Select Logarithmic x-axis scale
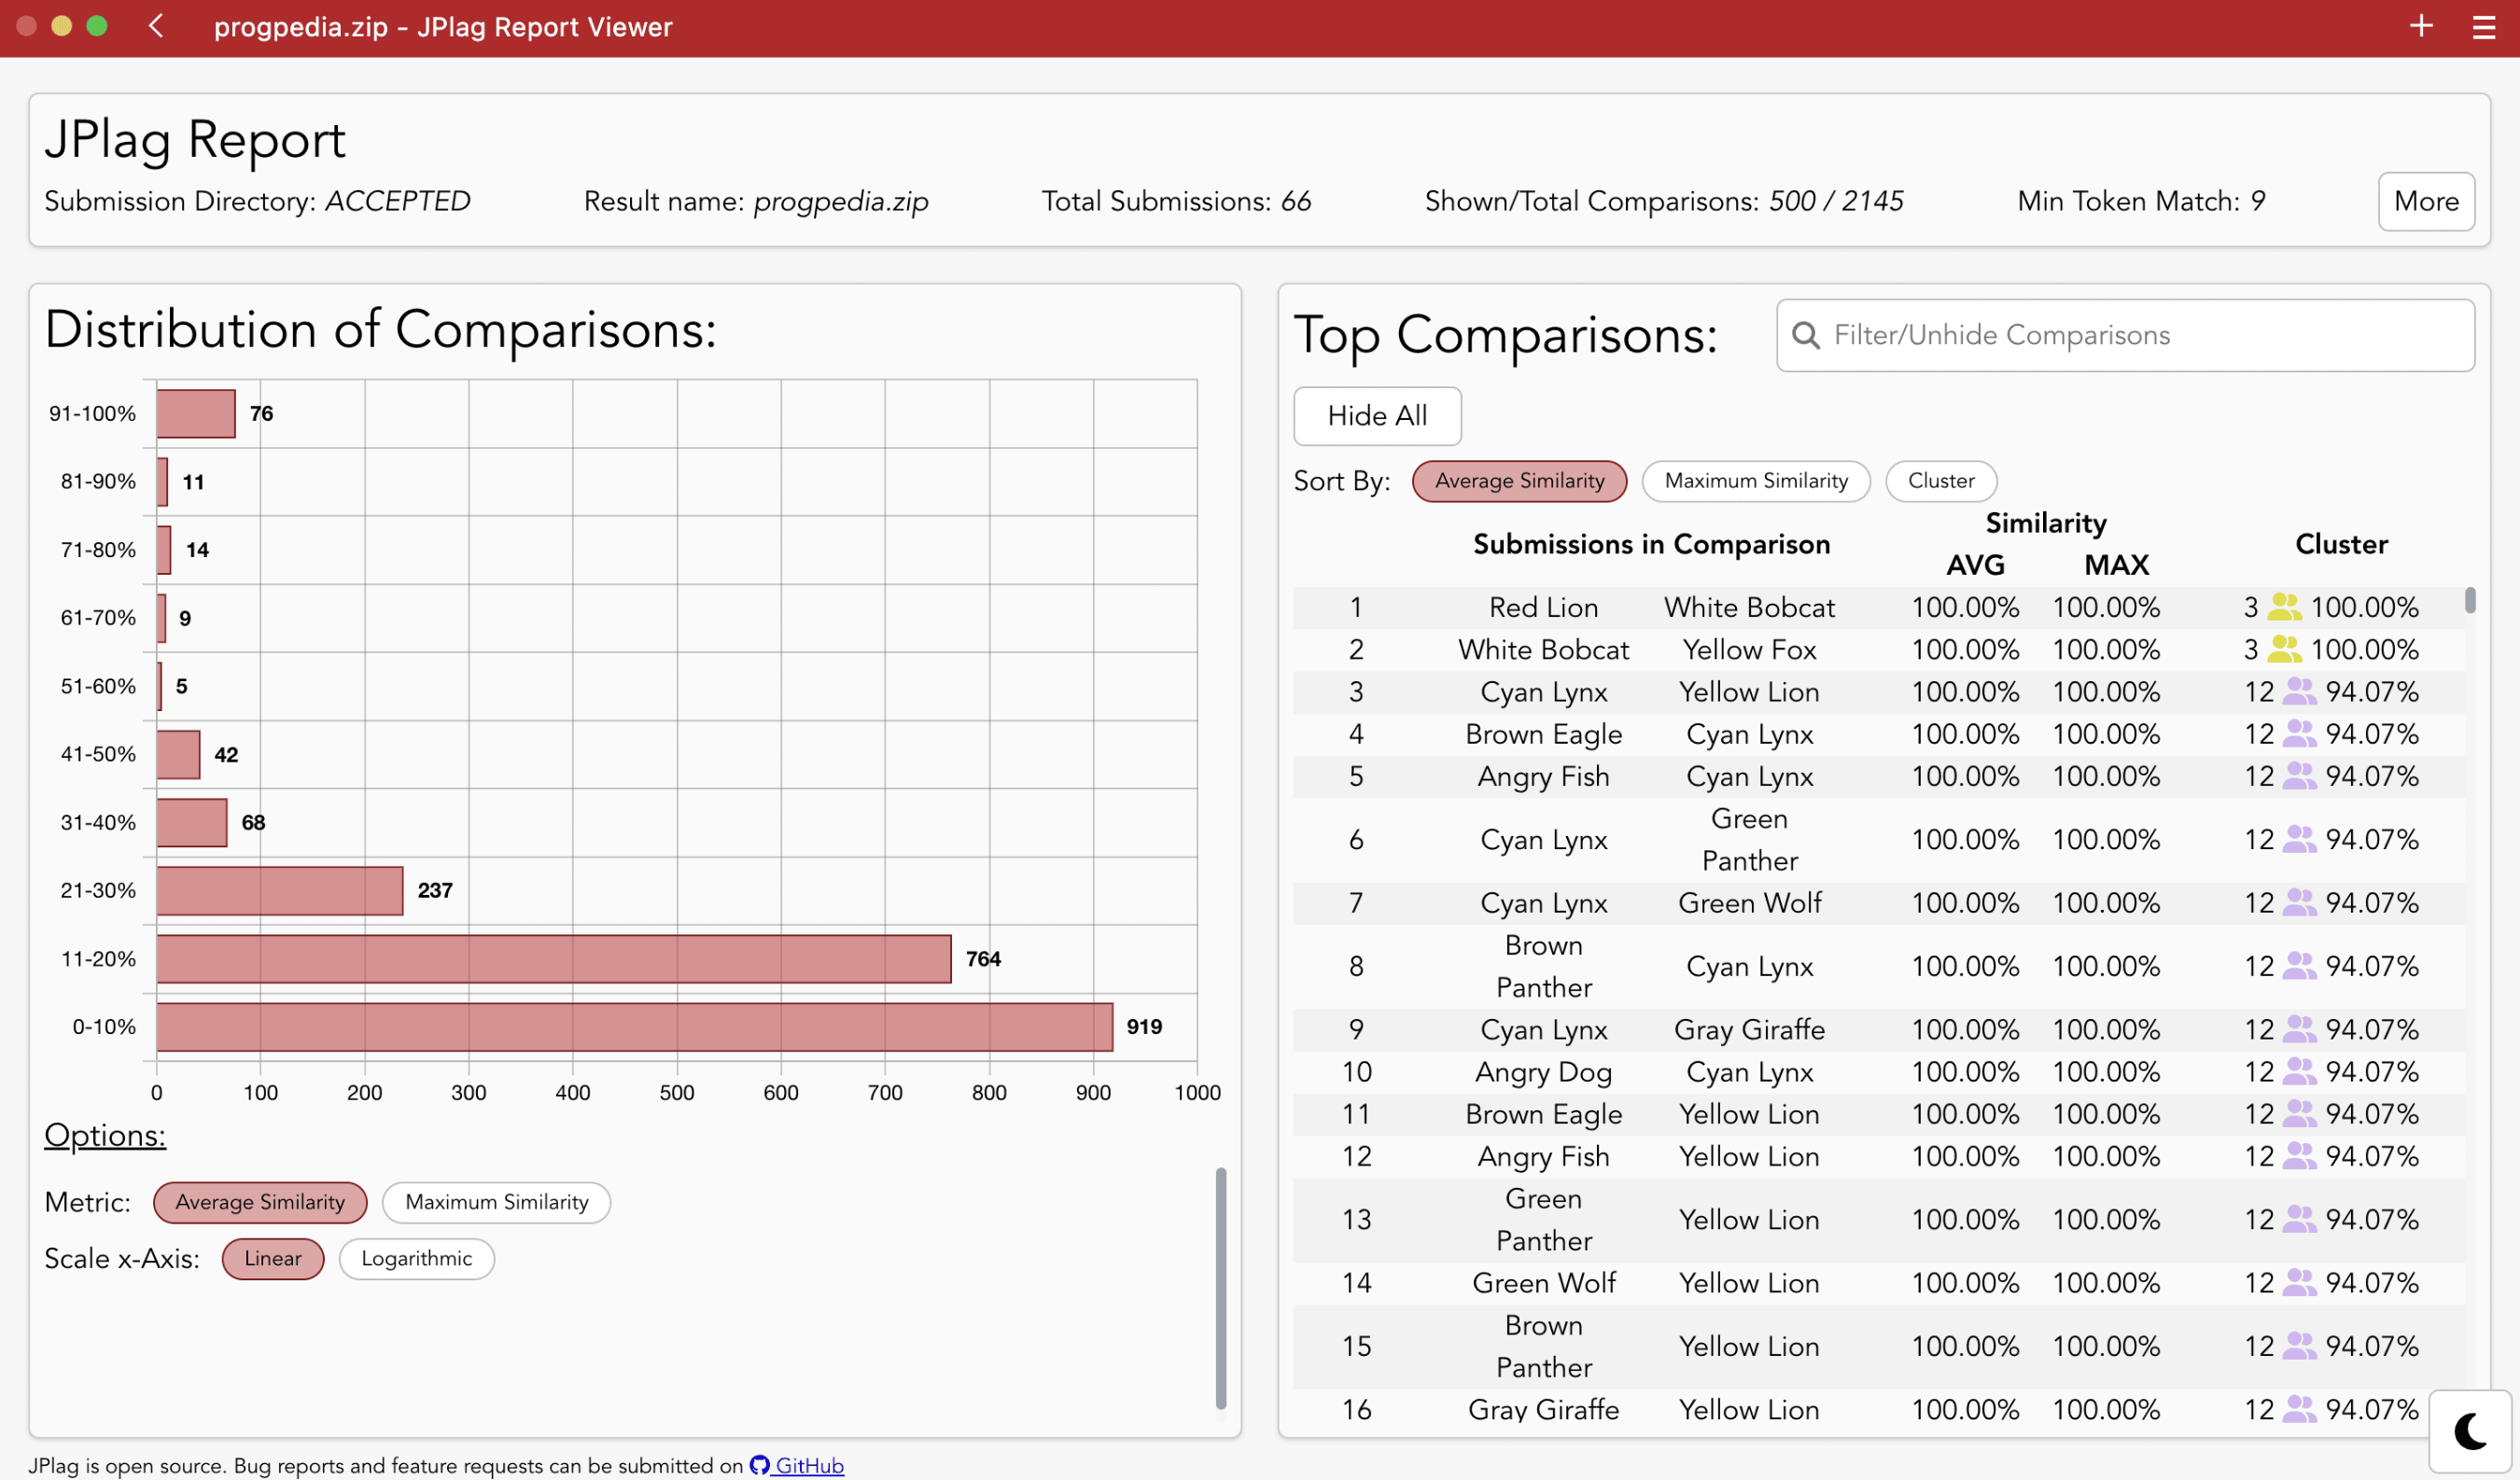The height and width of the screenshot is (1480, 2520). tap(417, 1258)
